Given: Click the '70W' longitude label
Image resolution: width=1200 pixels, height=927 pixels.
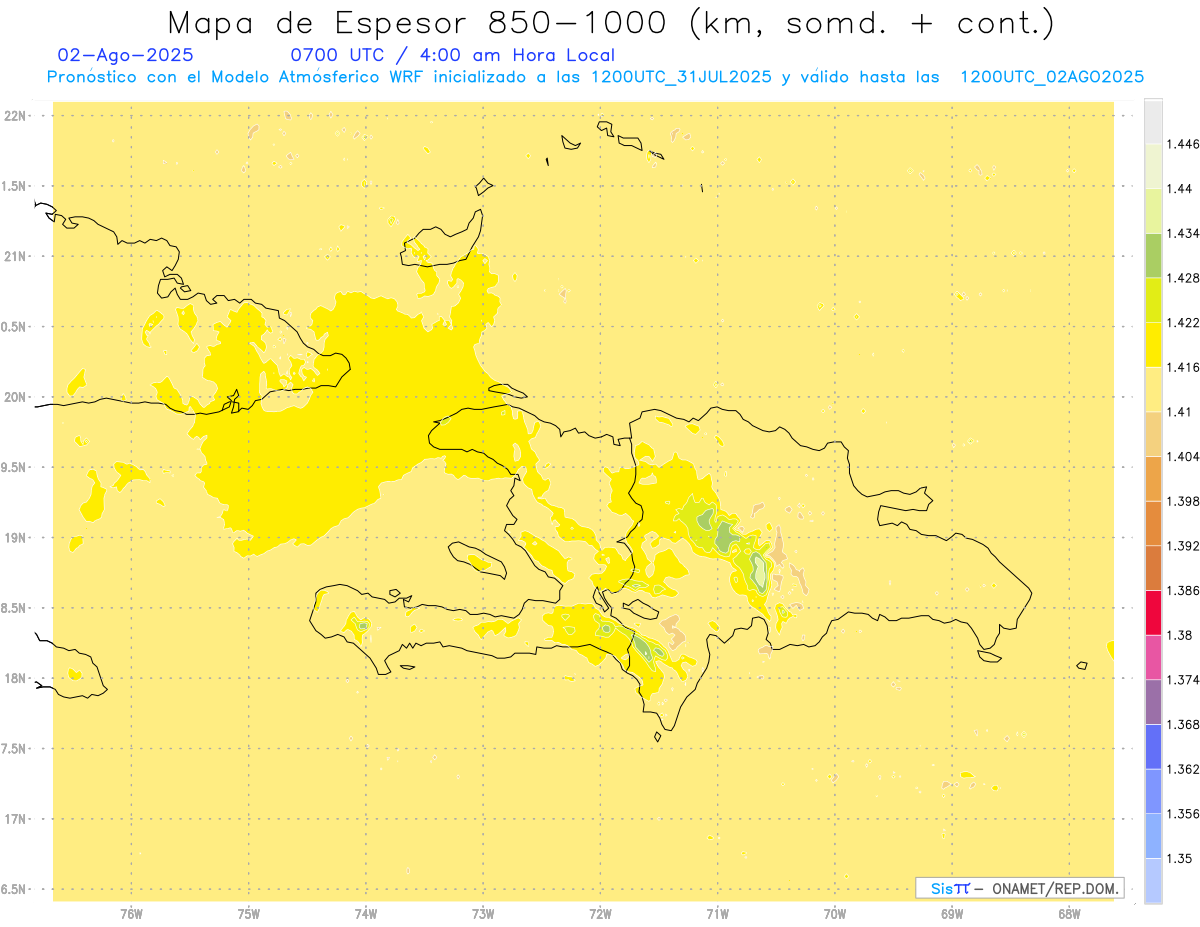Looking at the screenshot, I should pyautogui.click(x=835, y=914).
